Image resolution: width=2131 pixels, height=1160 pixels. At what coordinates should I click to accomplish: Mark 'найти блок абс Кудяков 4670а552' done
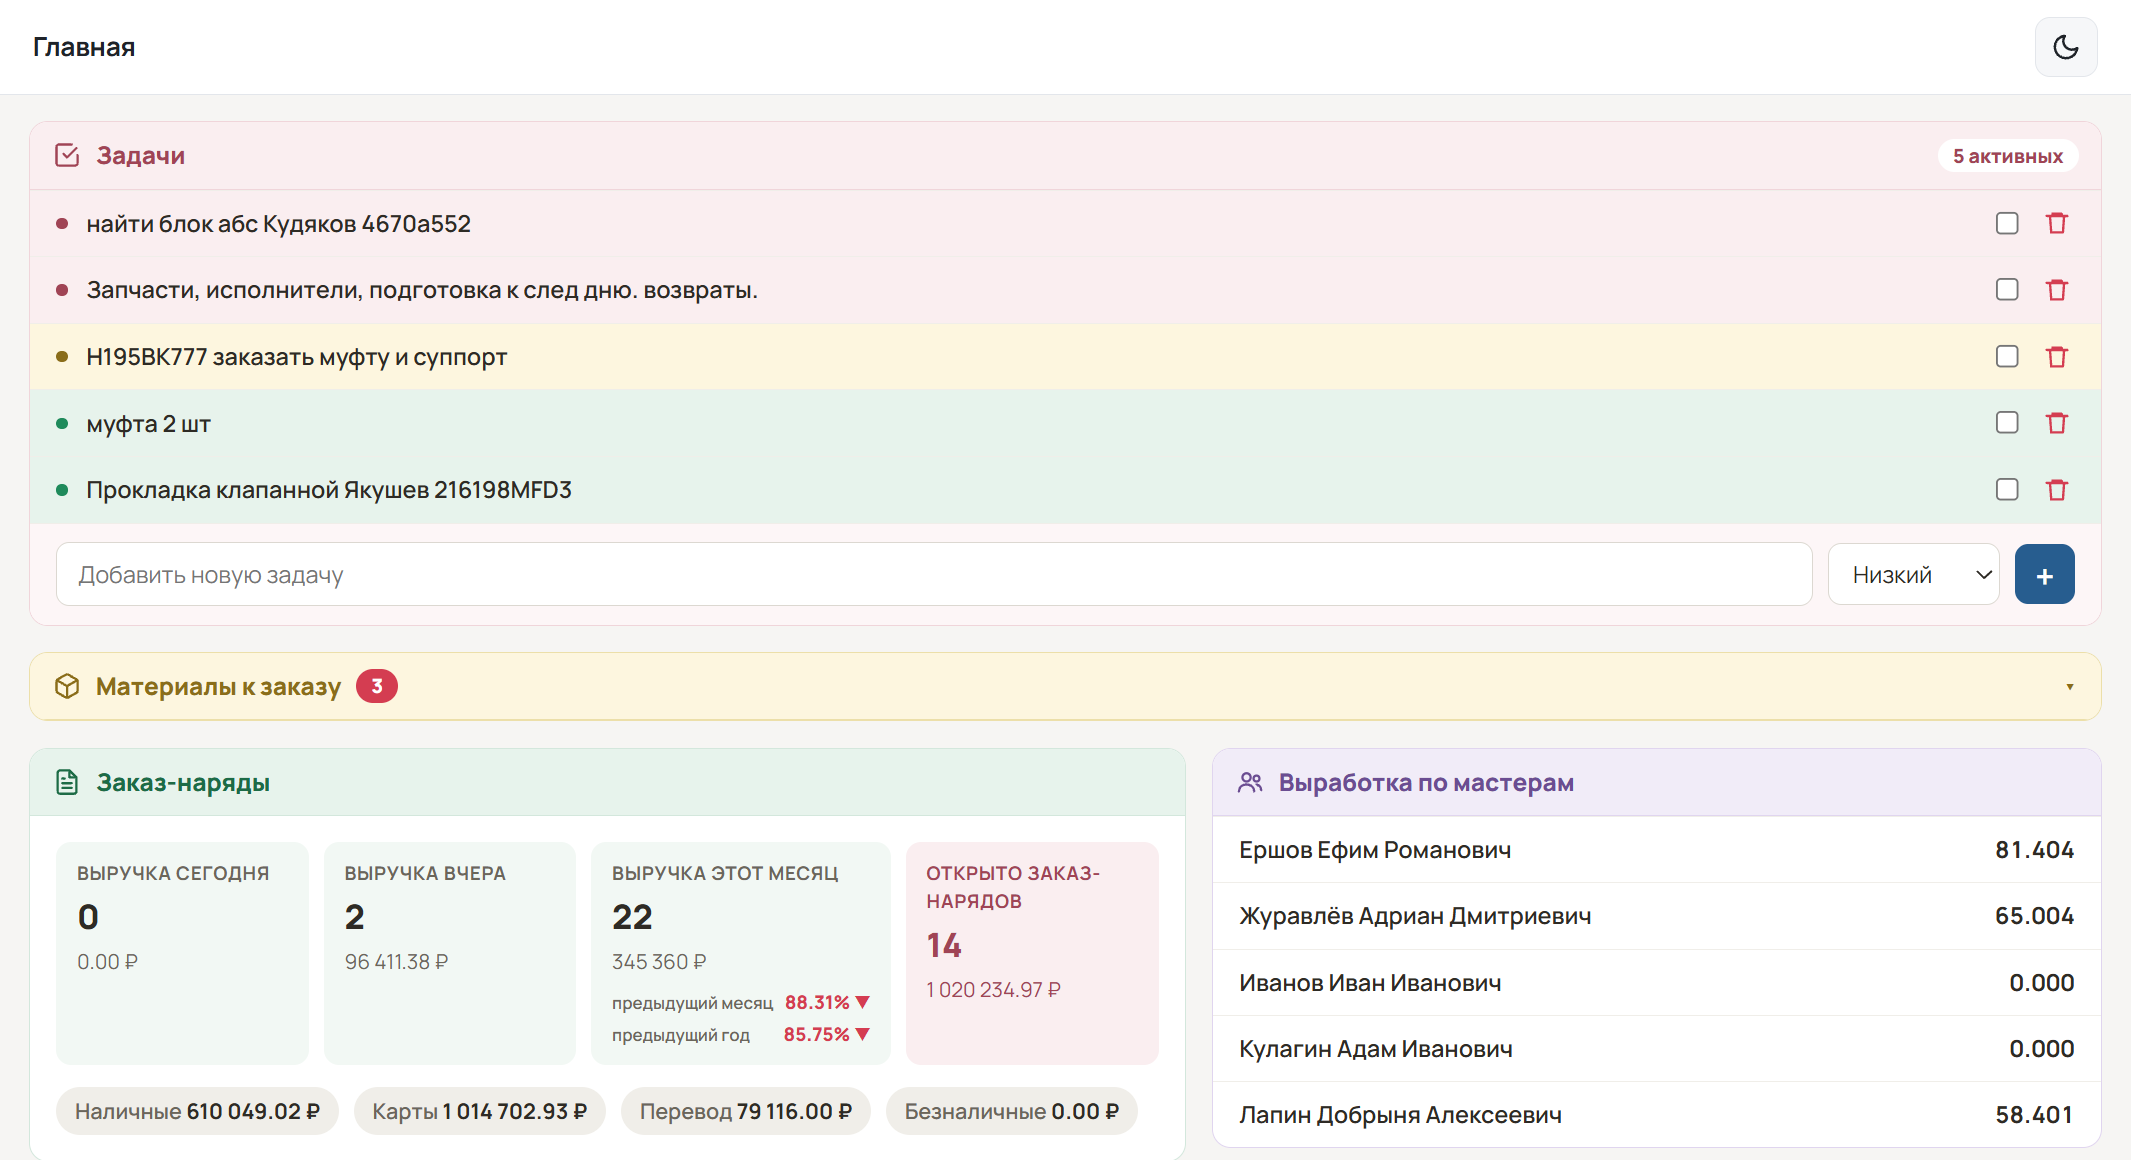[x=2006, y=223]
